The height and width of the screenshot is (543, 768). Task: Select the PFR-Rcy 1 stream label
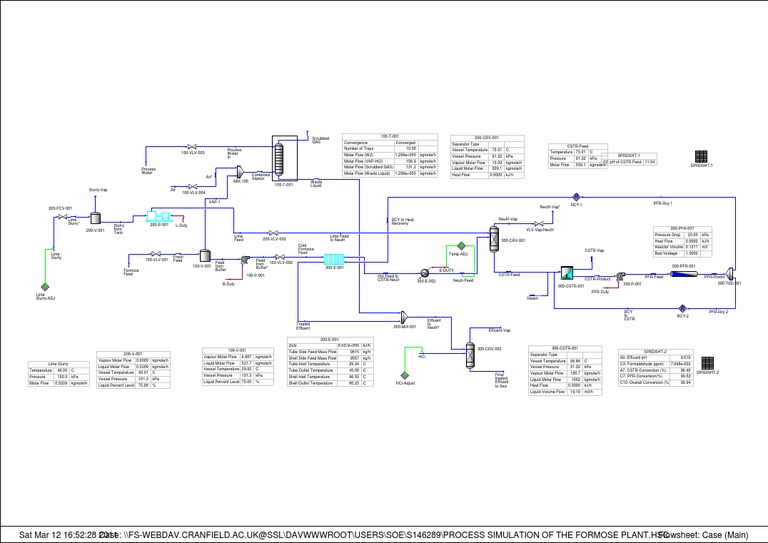tap(663, 203)
